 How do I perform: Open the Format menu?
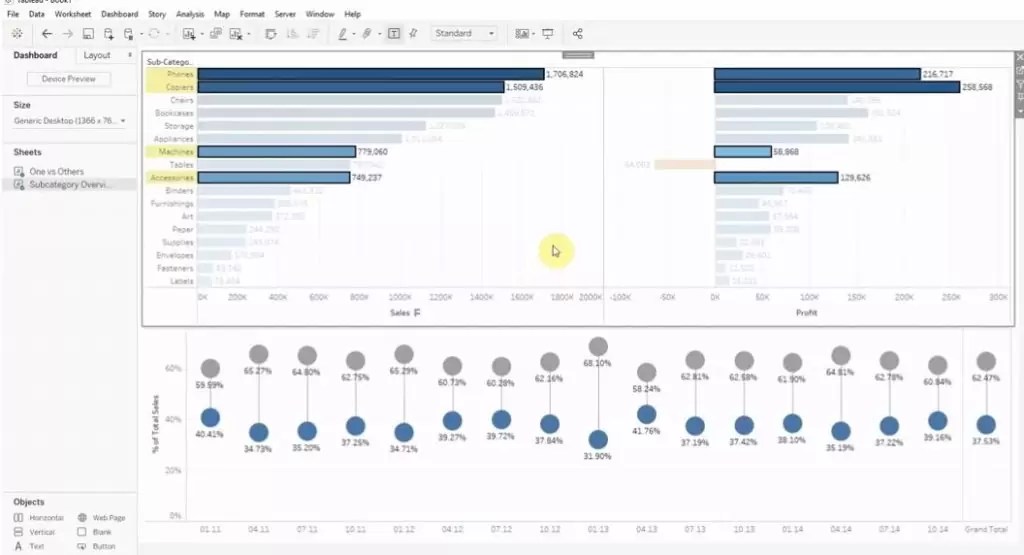click(x=252, y=14)
